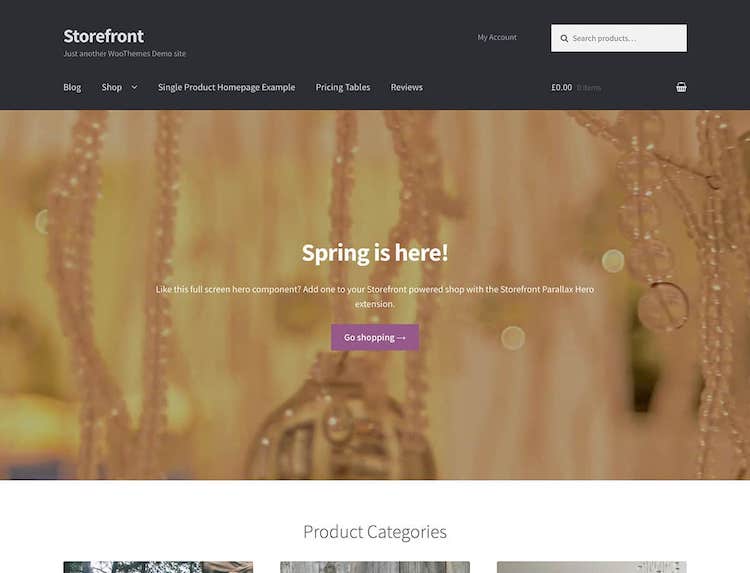Click the £0.00 cart total

tap(561, 87)
